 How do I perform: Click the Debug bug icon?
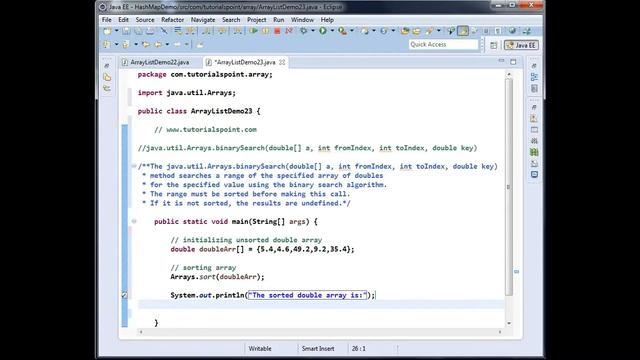pos(303,31)
